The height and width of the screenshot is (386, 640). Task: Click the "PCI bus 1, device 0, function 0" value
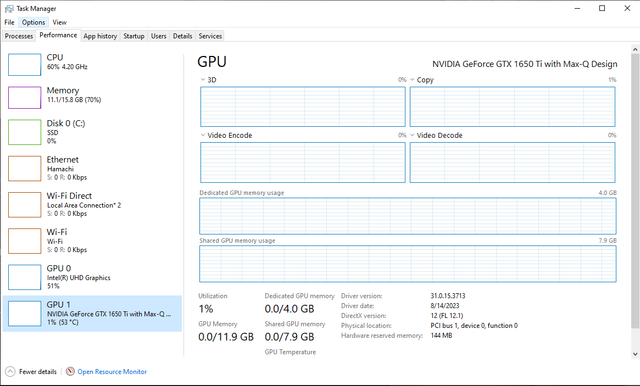(474, 326)
